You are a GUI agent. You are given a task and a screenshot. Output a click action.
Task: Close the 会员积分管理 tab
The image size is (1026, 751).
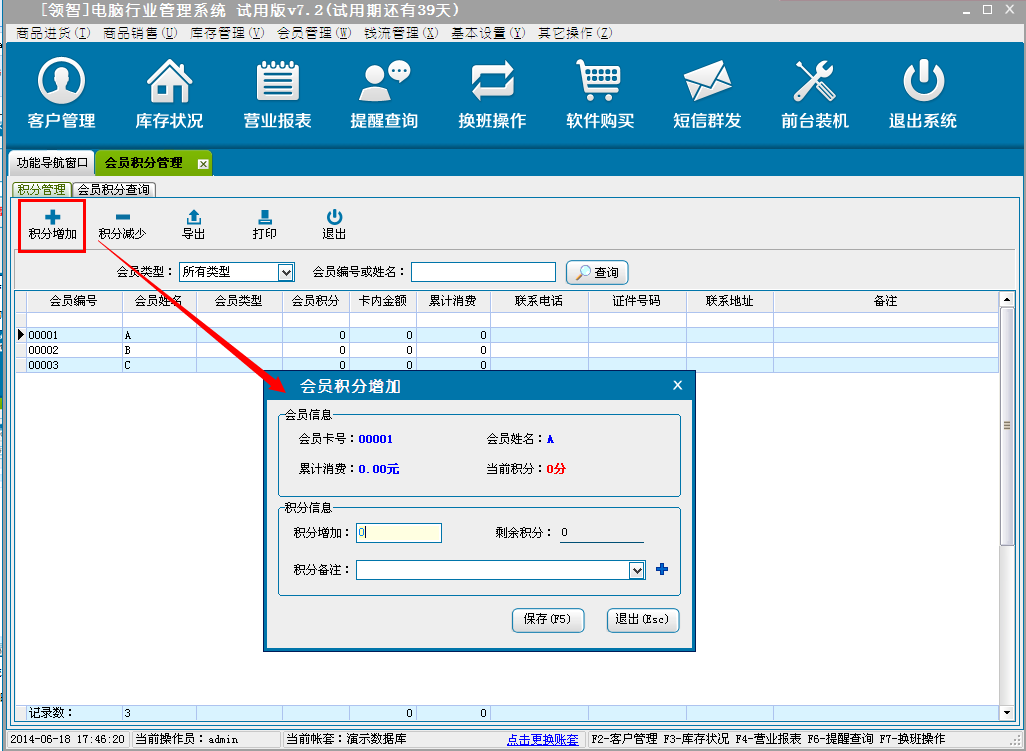tap(203, 163)
